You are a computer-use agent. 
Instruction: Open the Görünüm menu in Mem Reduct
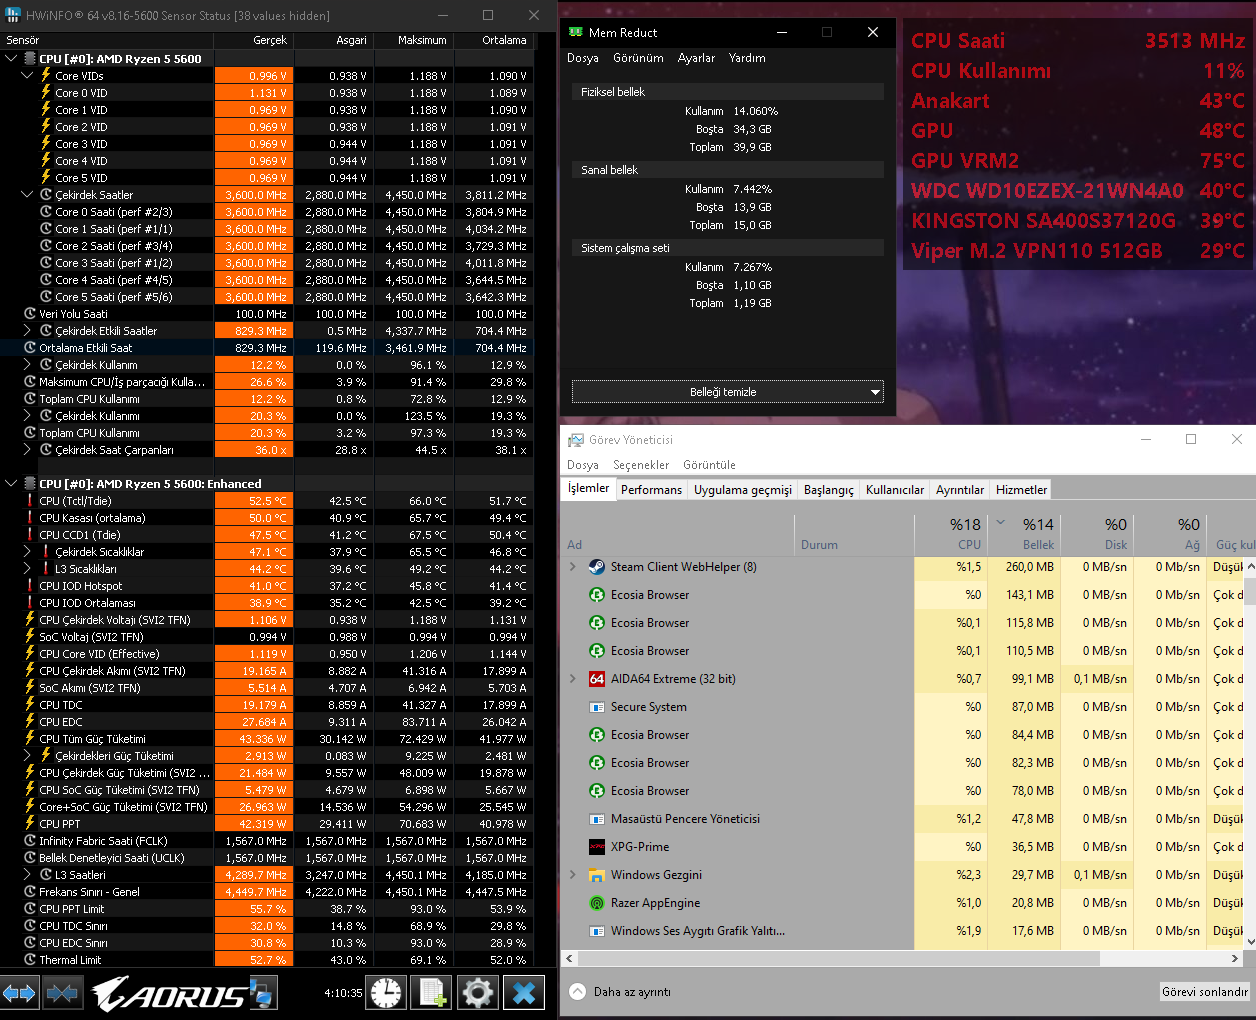638,58
